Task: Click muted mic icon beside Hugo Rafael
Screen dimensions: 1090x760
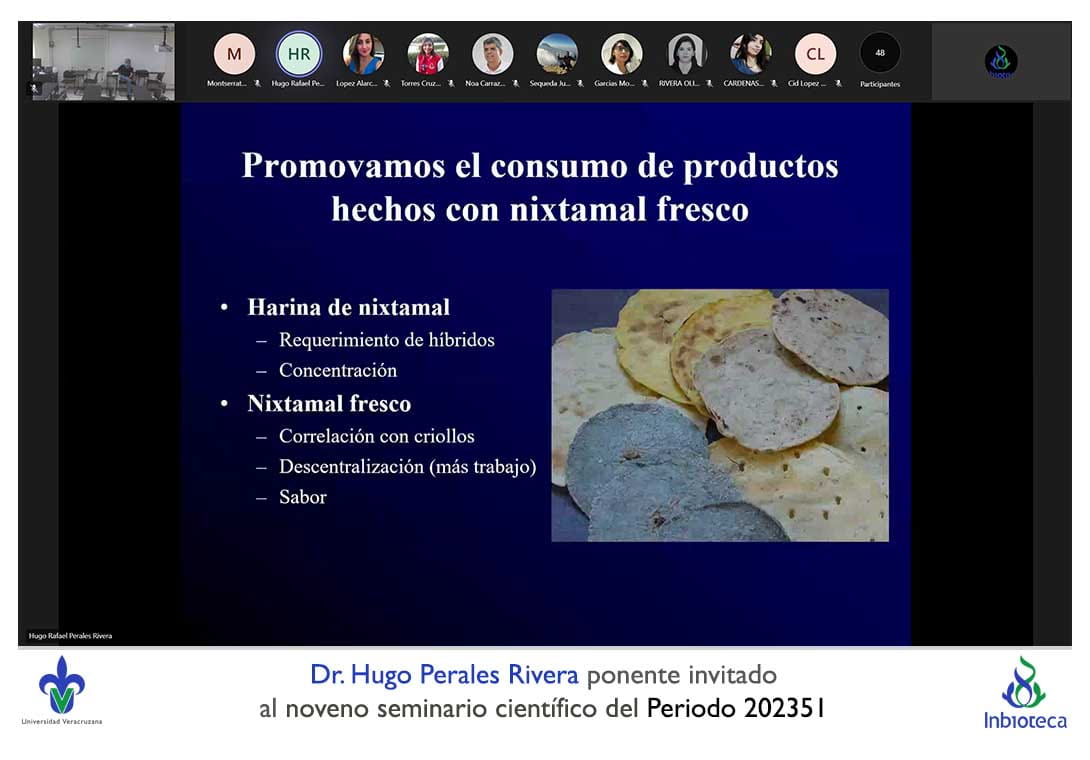Action: tap(322, 84)
